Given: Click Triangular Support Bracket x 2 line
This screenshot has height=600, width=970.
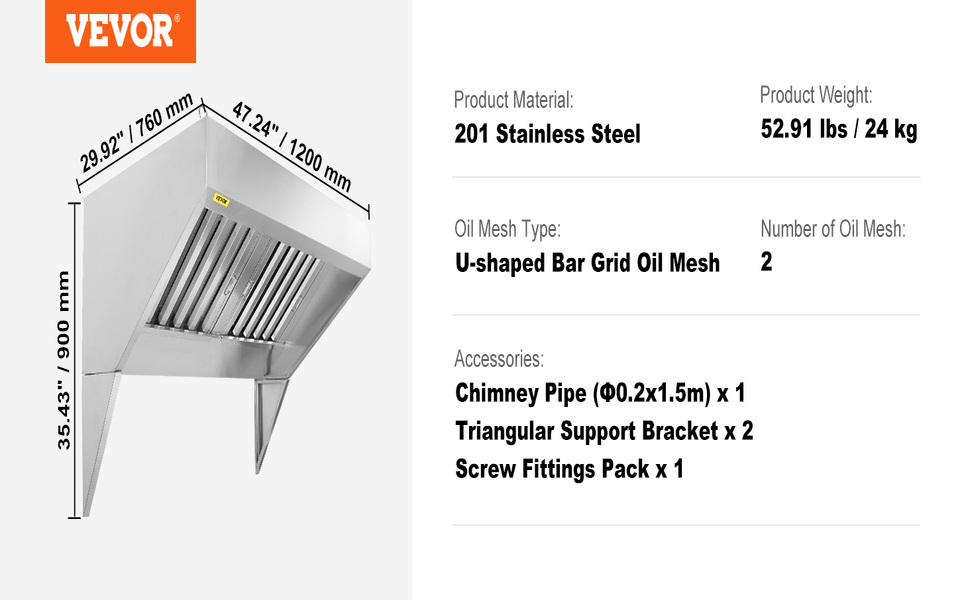Looking at the screenshot, I should [604, 431].
